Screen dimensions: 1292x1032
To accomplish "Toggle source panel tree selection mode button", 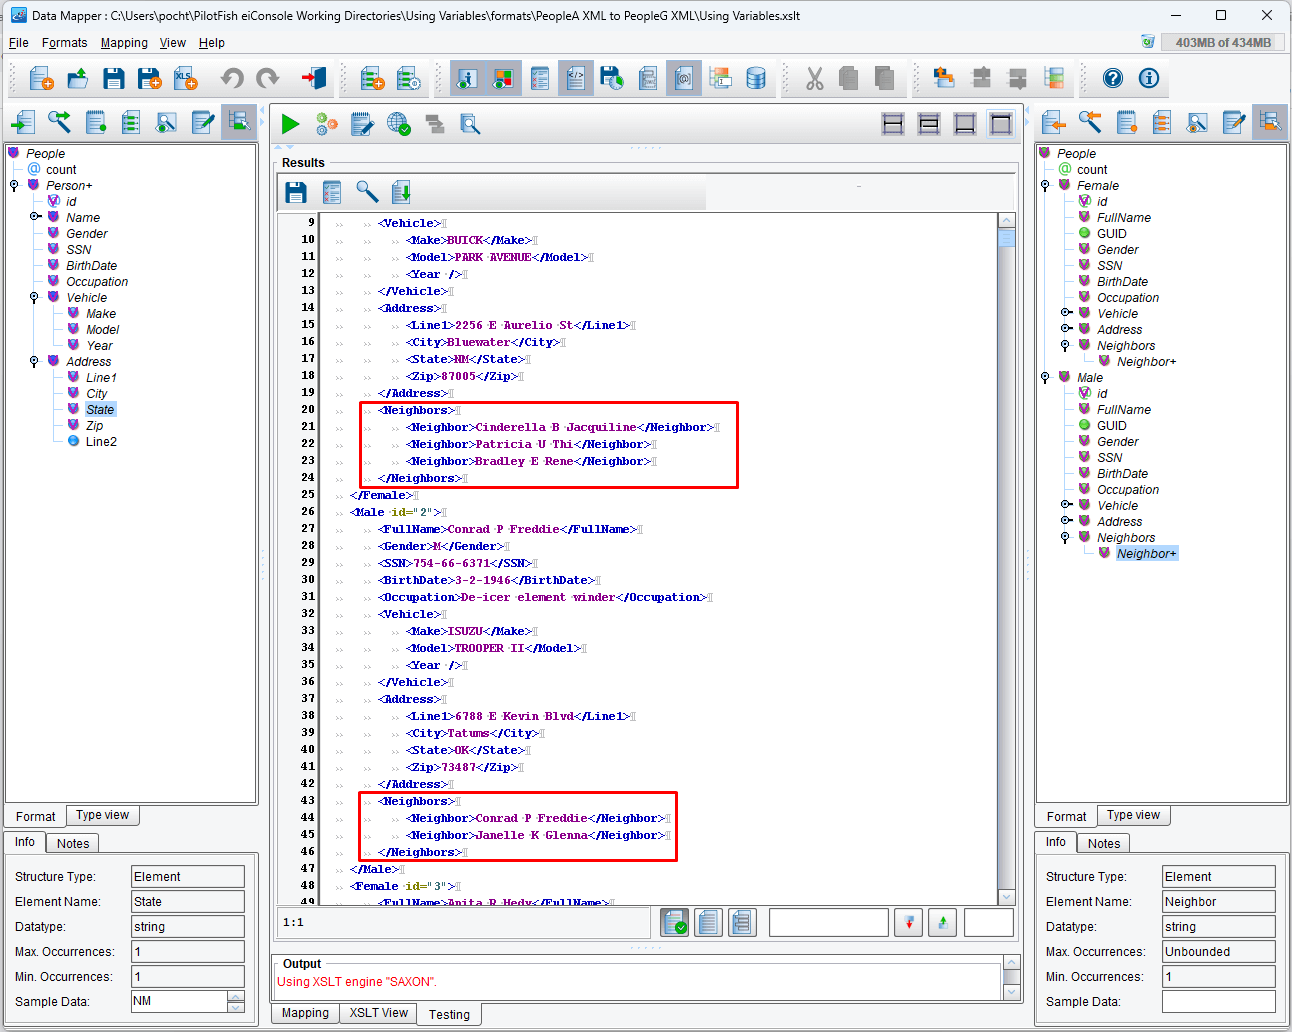I will point(239,122).
